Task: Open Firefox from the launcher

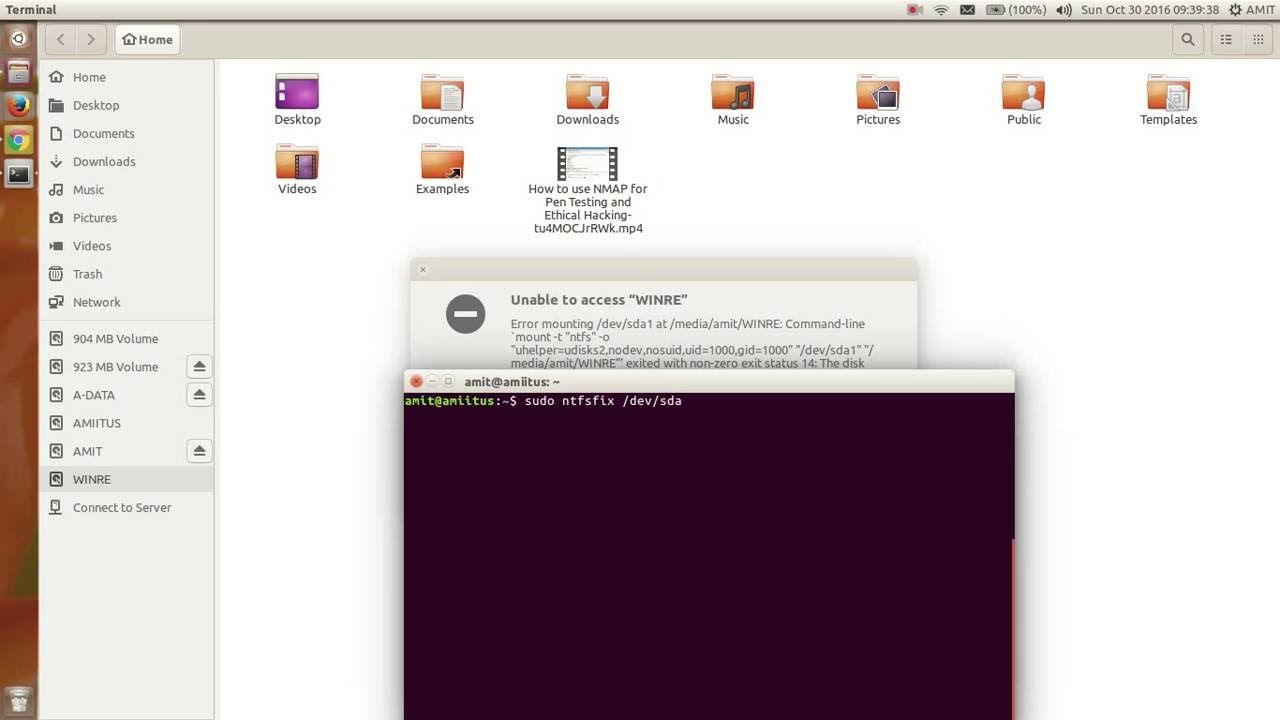Action: [18, 105]
